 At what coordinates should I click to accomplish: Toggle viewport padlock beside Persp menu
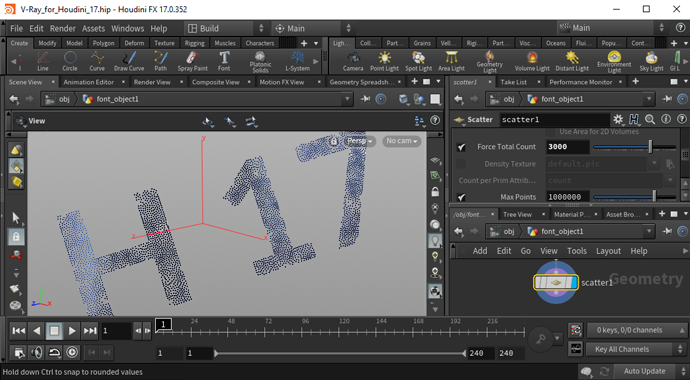pyautogui.click(x=334, y=141)
